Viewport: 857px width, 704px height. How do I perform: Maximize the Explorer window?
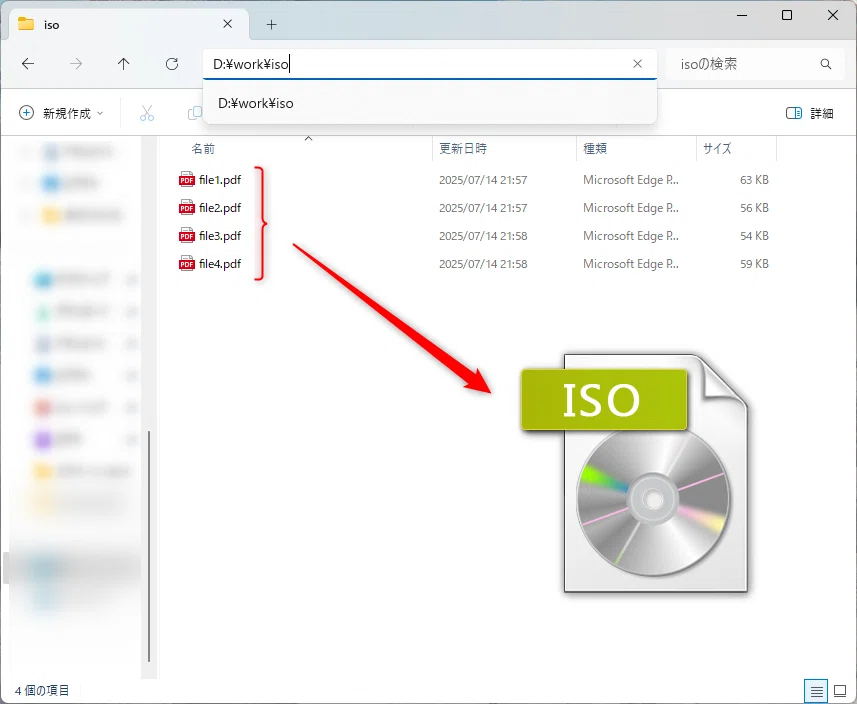coord(787,15)
